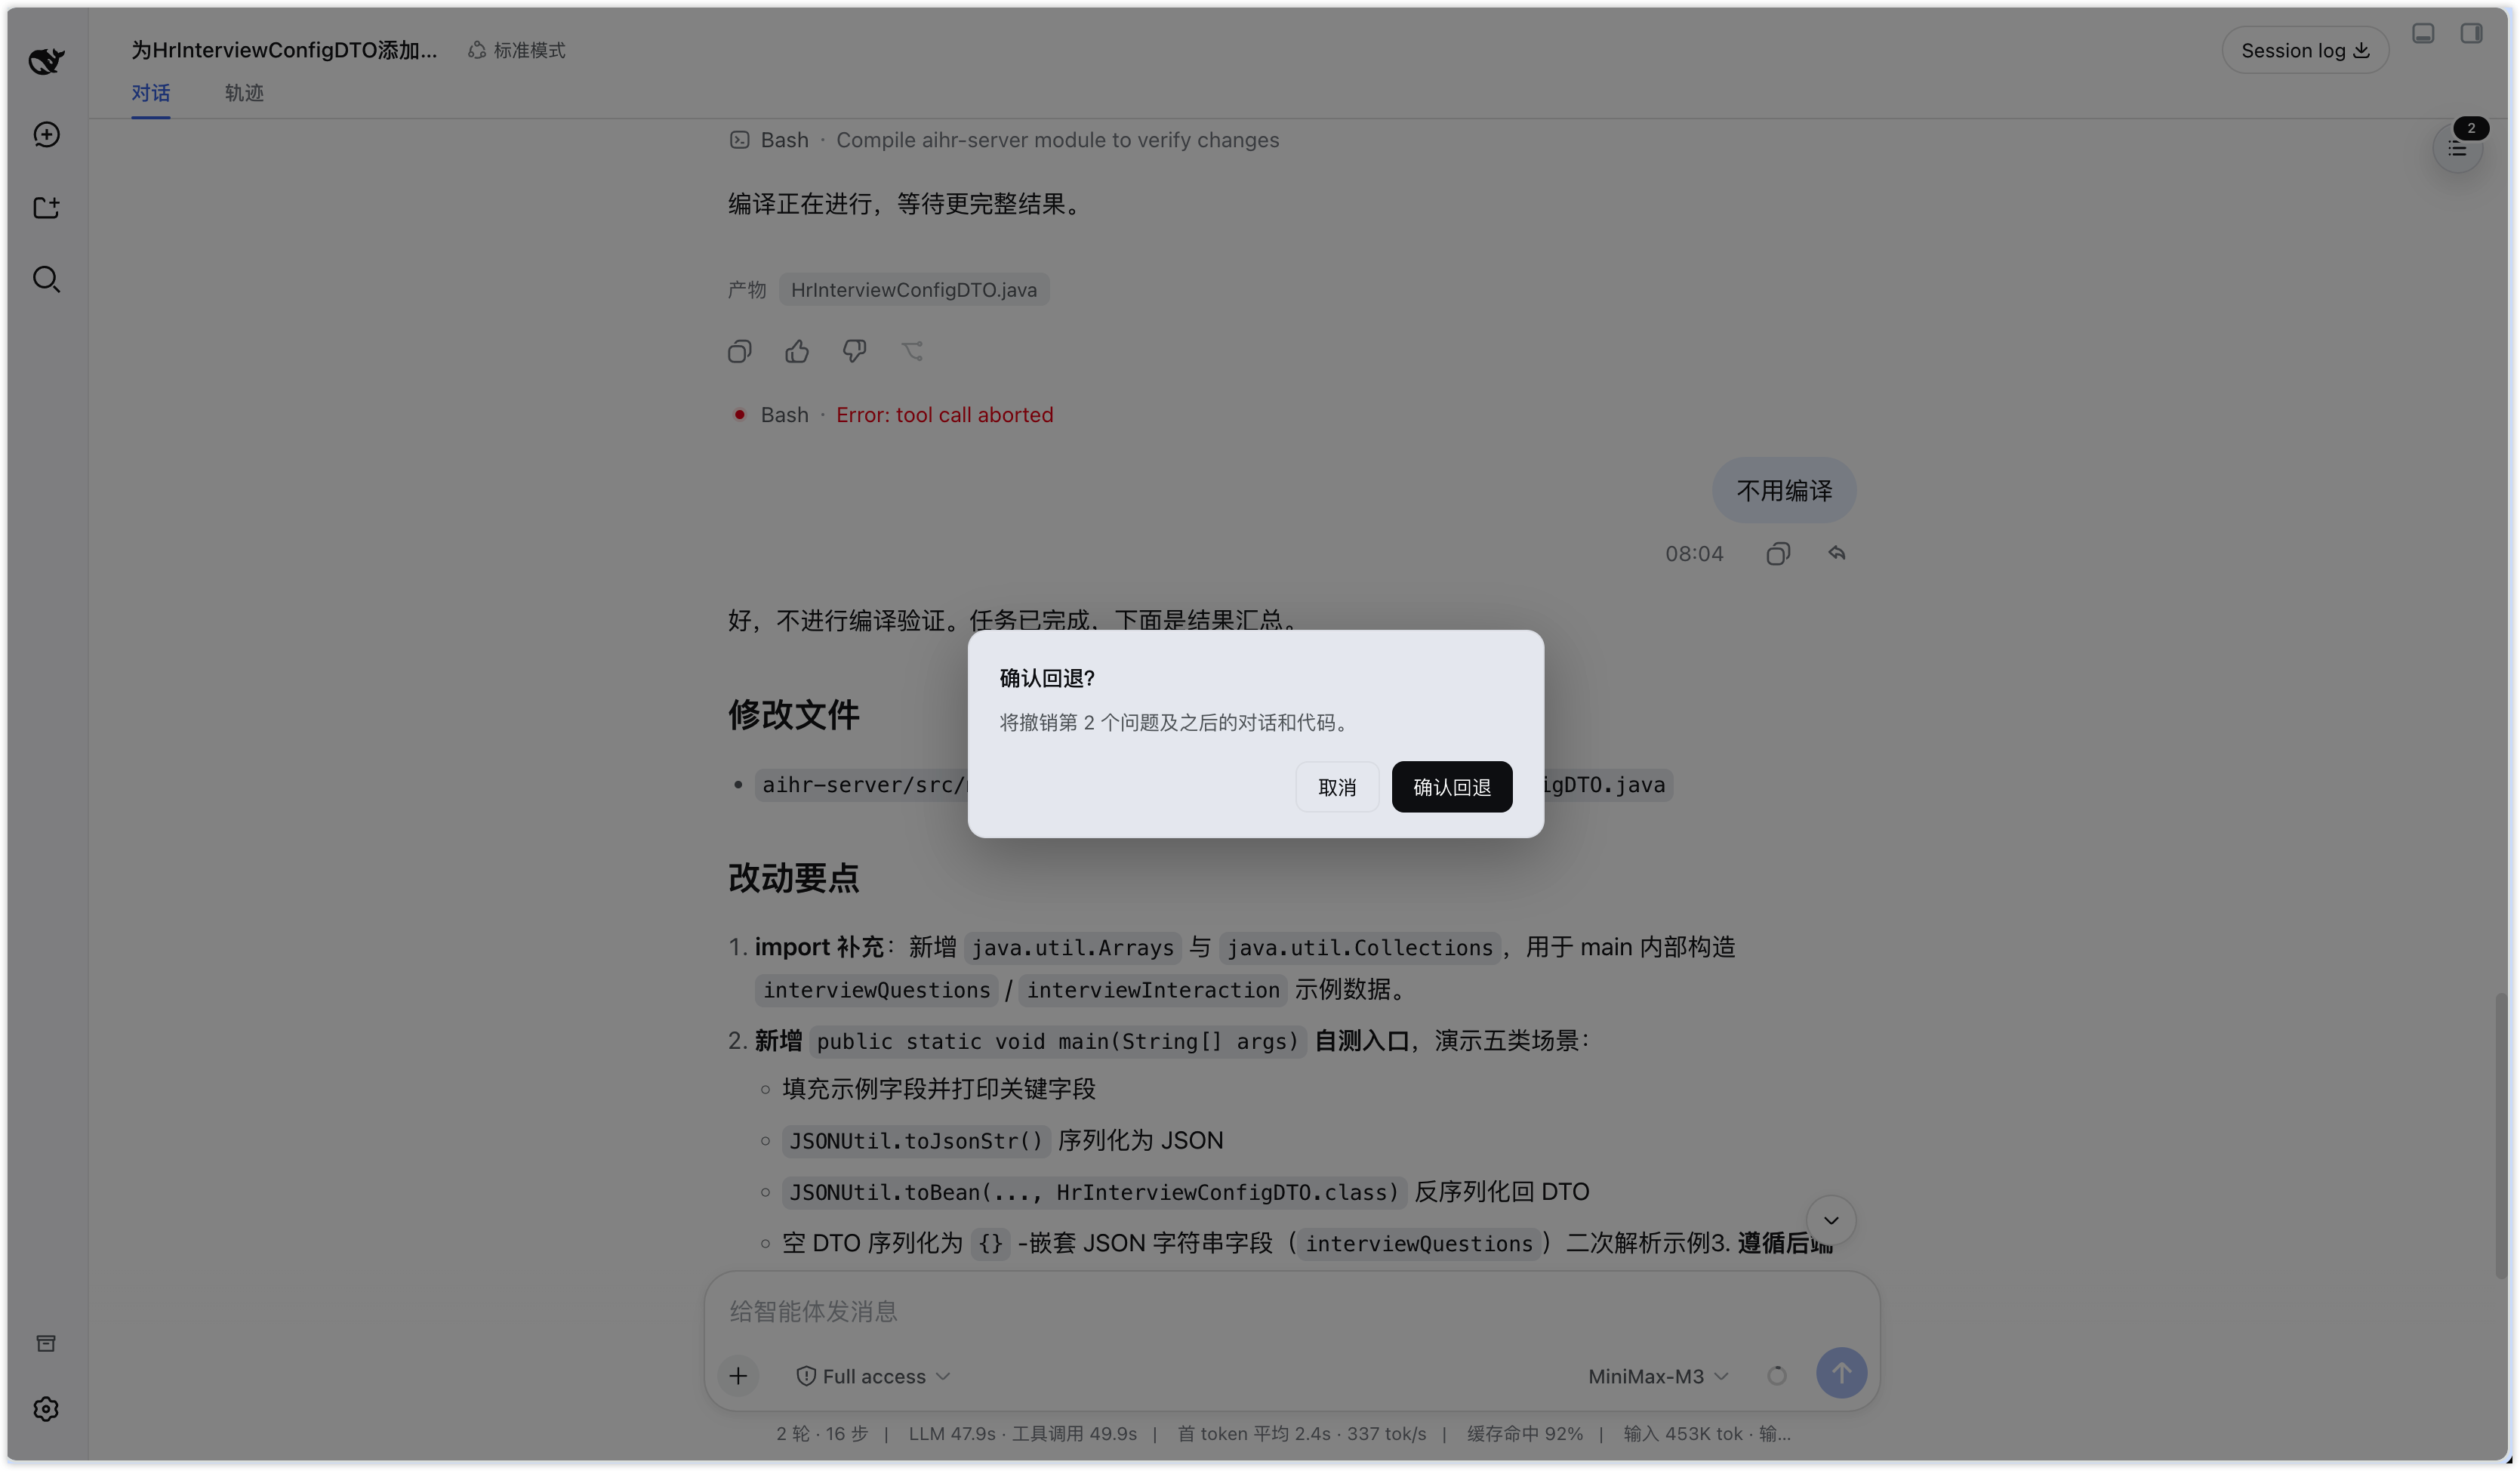
Task: Give thumbs down to the response
Action: (x=854, y=351)
